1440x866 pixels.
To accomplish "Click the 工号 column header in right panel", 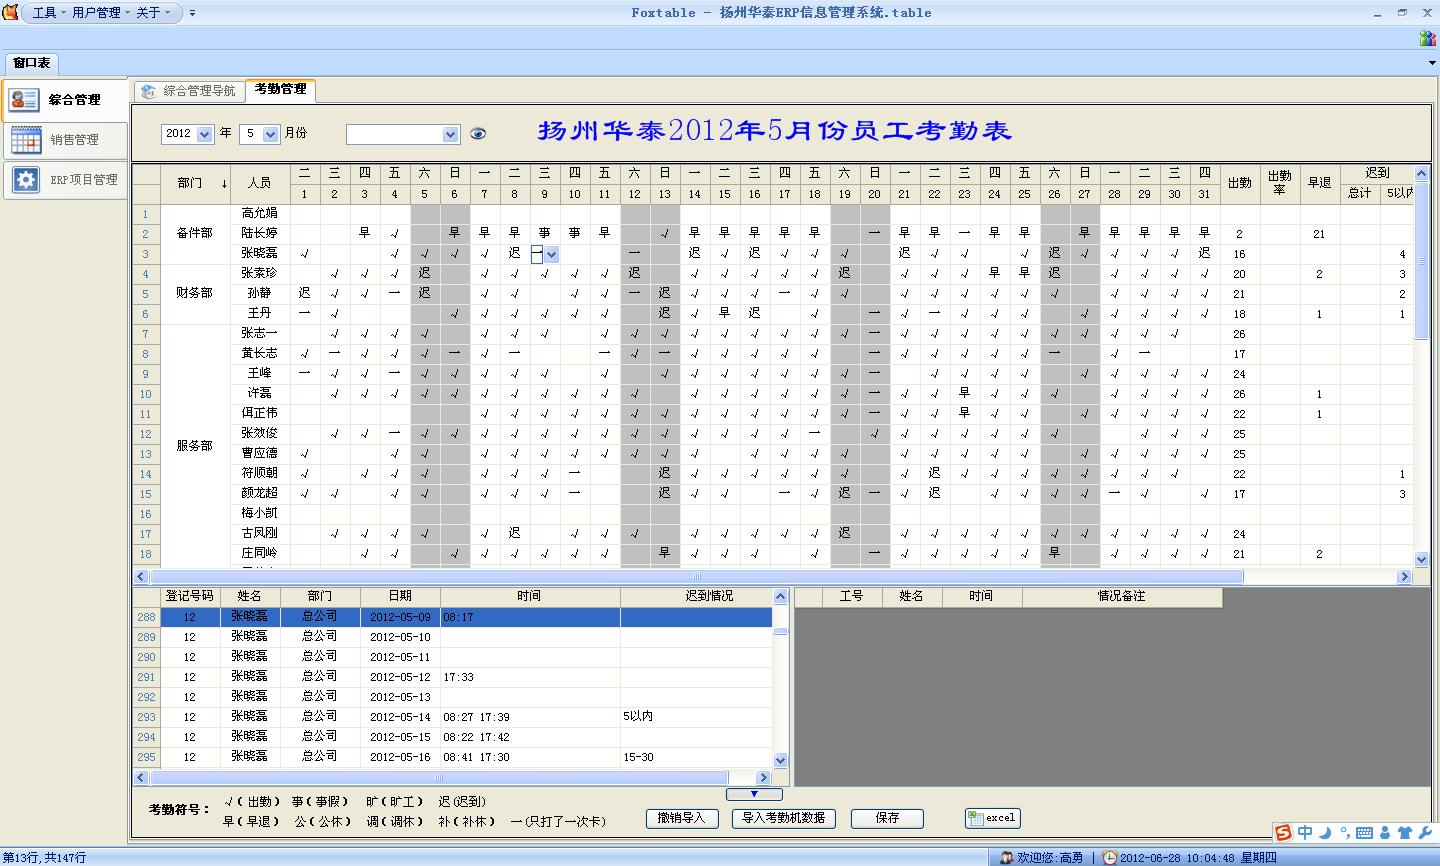I will (851, 596).
